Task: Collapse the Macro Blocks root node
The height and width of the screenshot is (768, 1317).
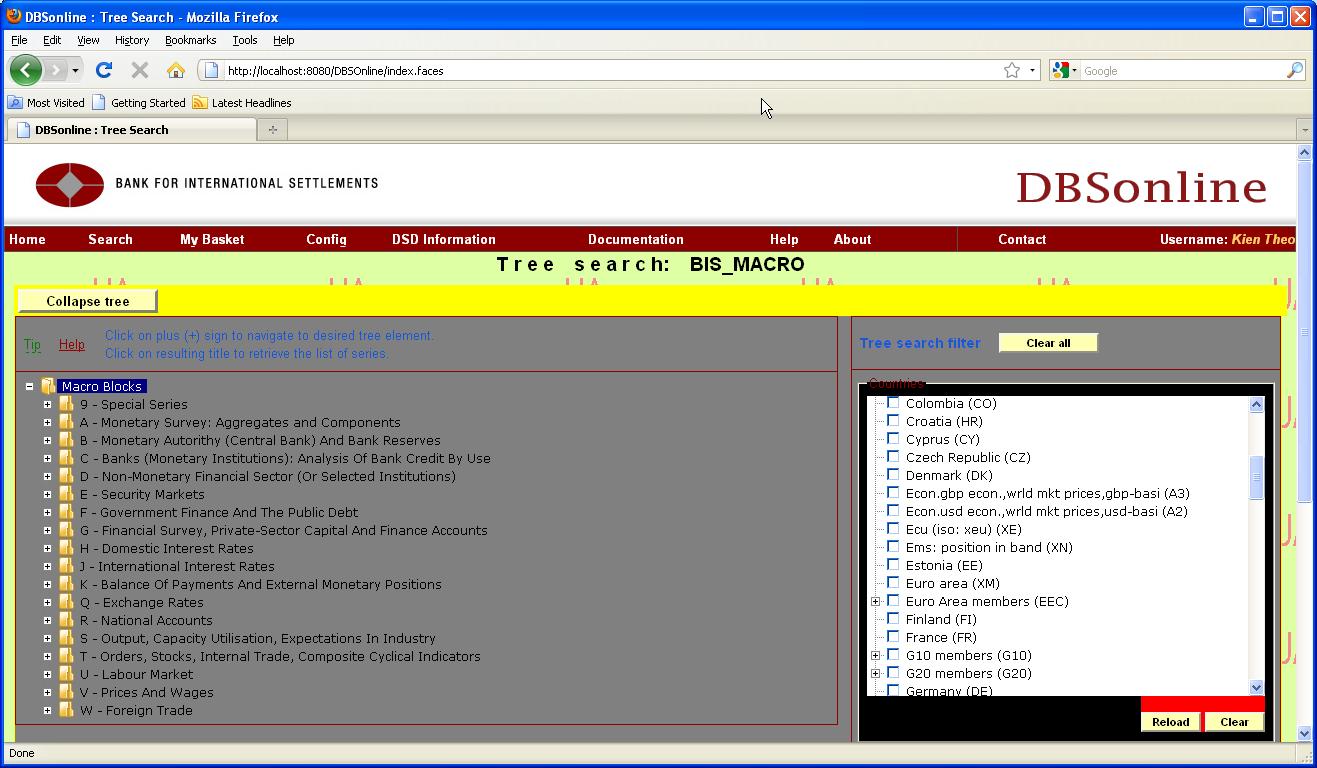Action: (x=29, y=386)
